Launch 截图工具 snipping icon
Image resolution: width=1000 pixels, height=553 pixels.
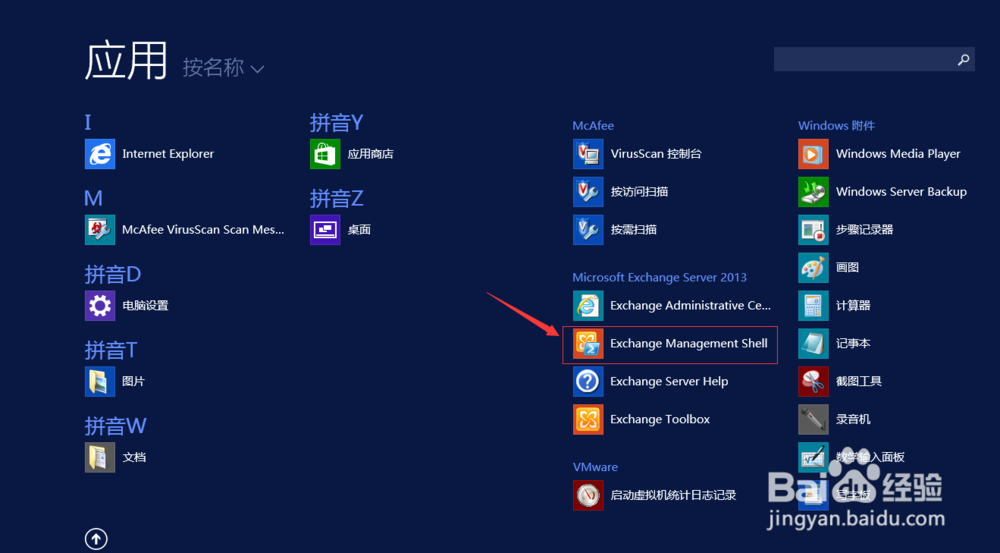tap(813, 381)
